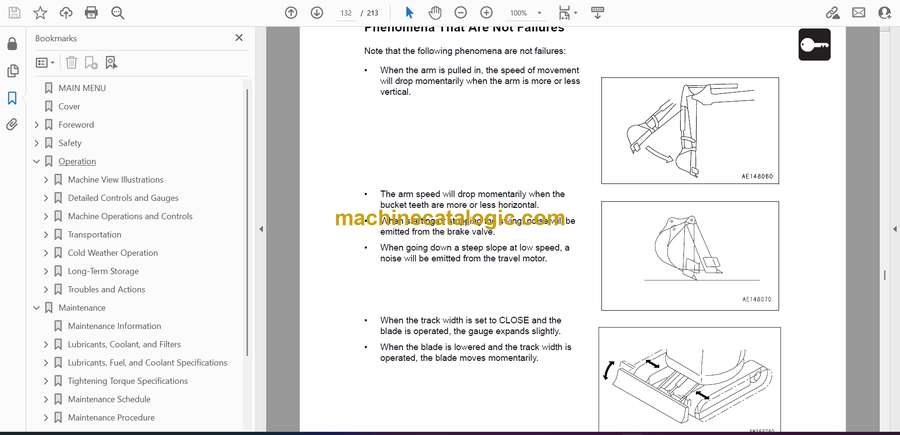Select the Maintenance Schedule bookmark
Image resolution: width=900 pixels, height=435 pixels.
111,399
